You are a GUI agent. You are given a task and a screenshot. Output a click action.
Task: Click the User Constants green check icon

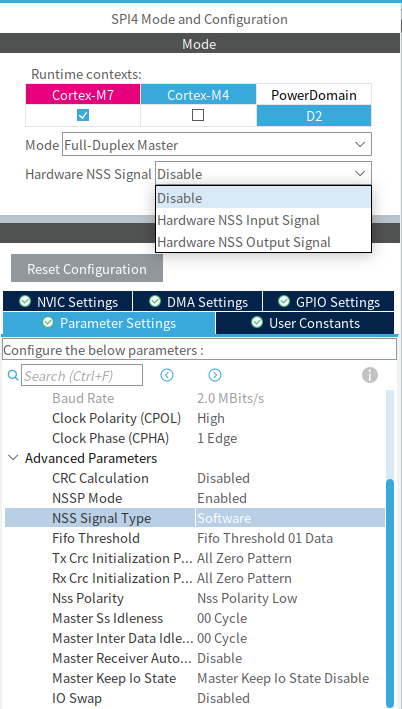[257, 323]
